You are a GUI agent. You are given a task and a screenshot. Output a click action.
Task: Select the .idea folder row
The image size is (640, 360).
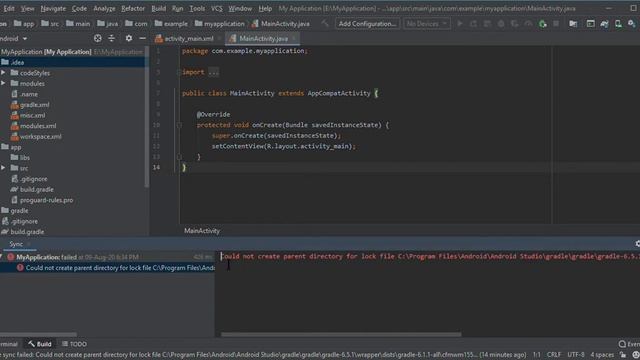[72, 62]
